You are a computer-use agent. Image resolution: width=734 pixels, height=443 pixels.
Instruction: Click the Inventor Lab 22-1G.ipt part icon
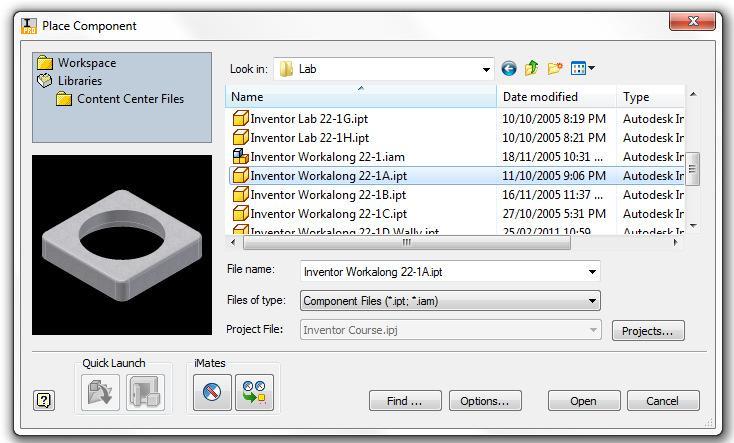point(240,118)
